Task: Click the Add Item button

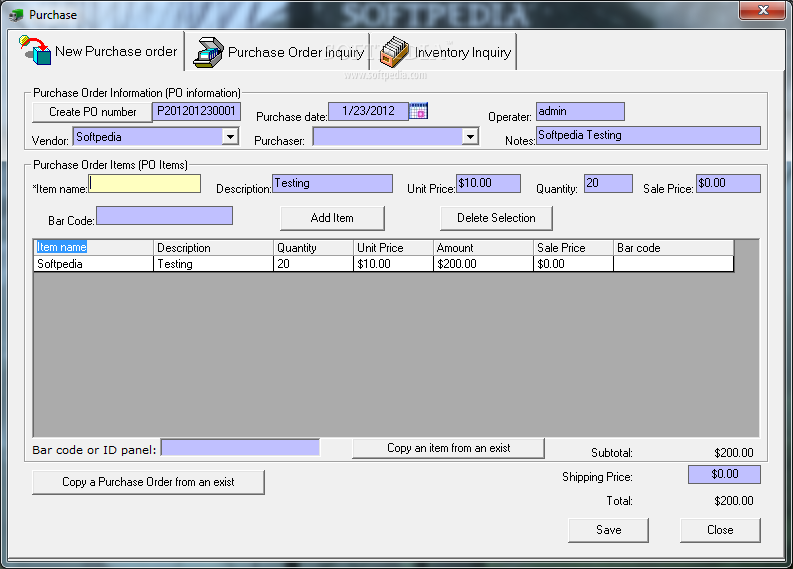Action: tap(332, 218)
